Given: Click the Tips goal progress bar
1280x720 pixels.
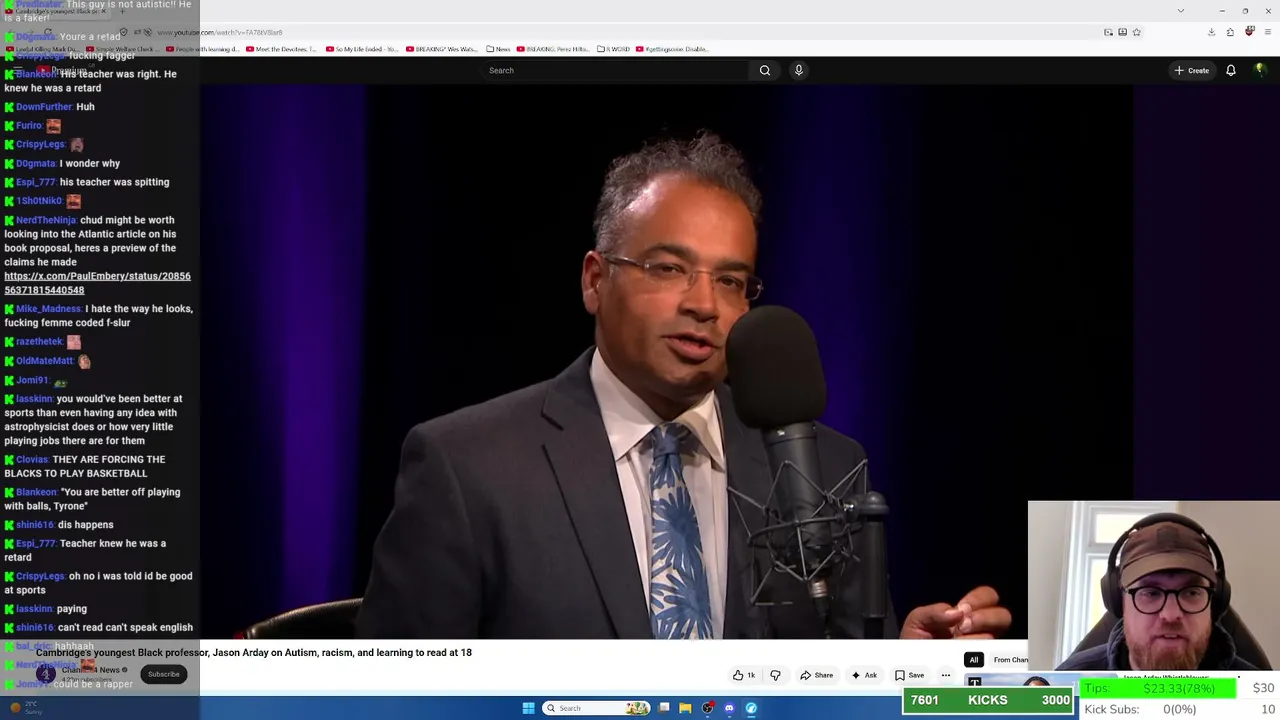Looking at the screenshot, I should (x=1159, y=688).
